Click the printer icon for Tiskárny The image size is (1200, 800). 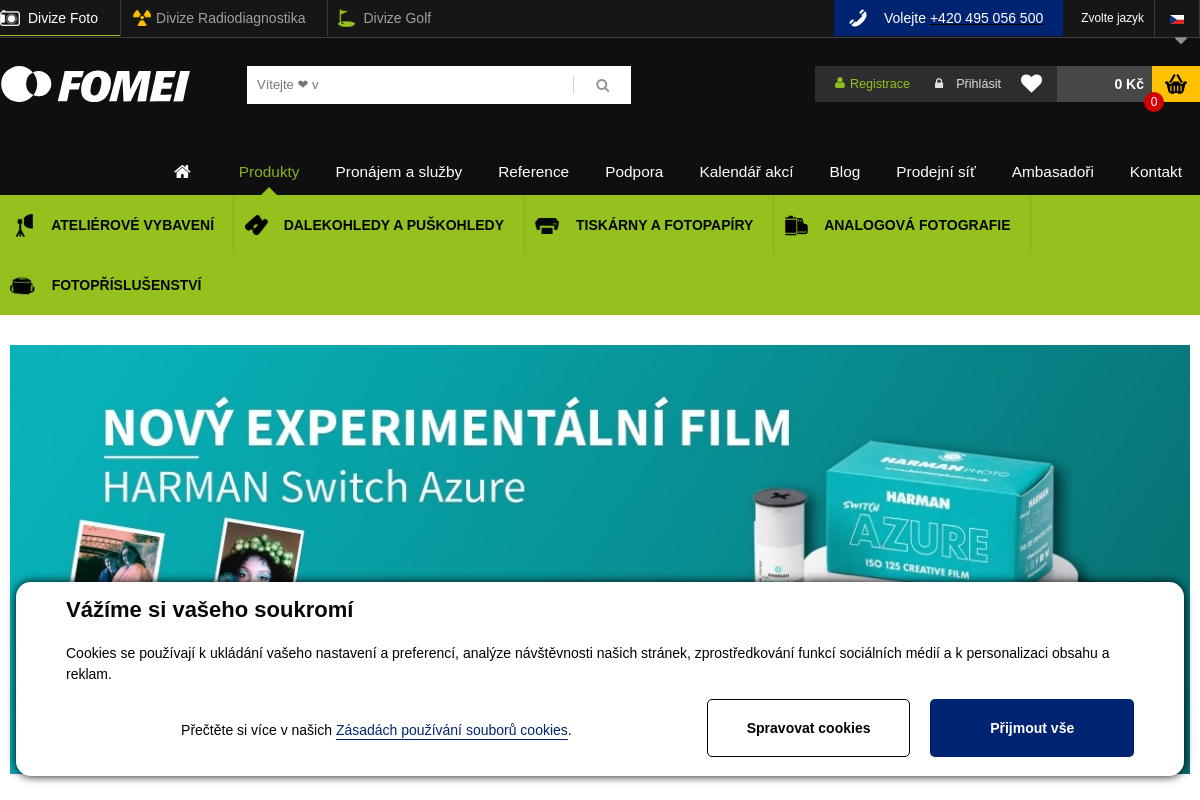coord(547,225)
